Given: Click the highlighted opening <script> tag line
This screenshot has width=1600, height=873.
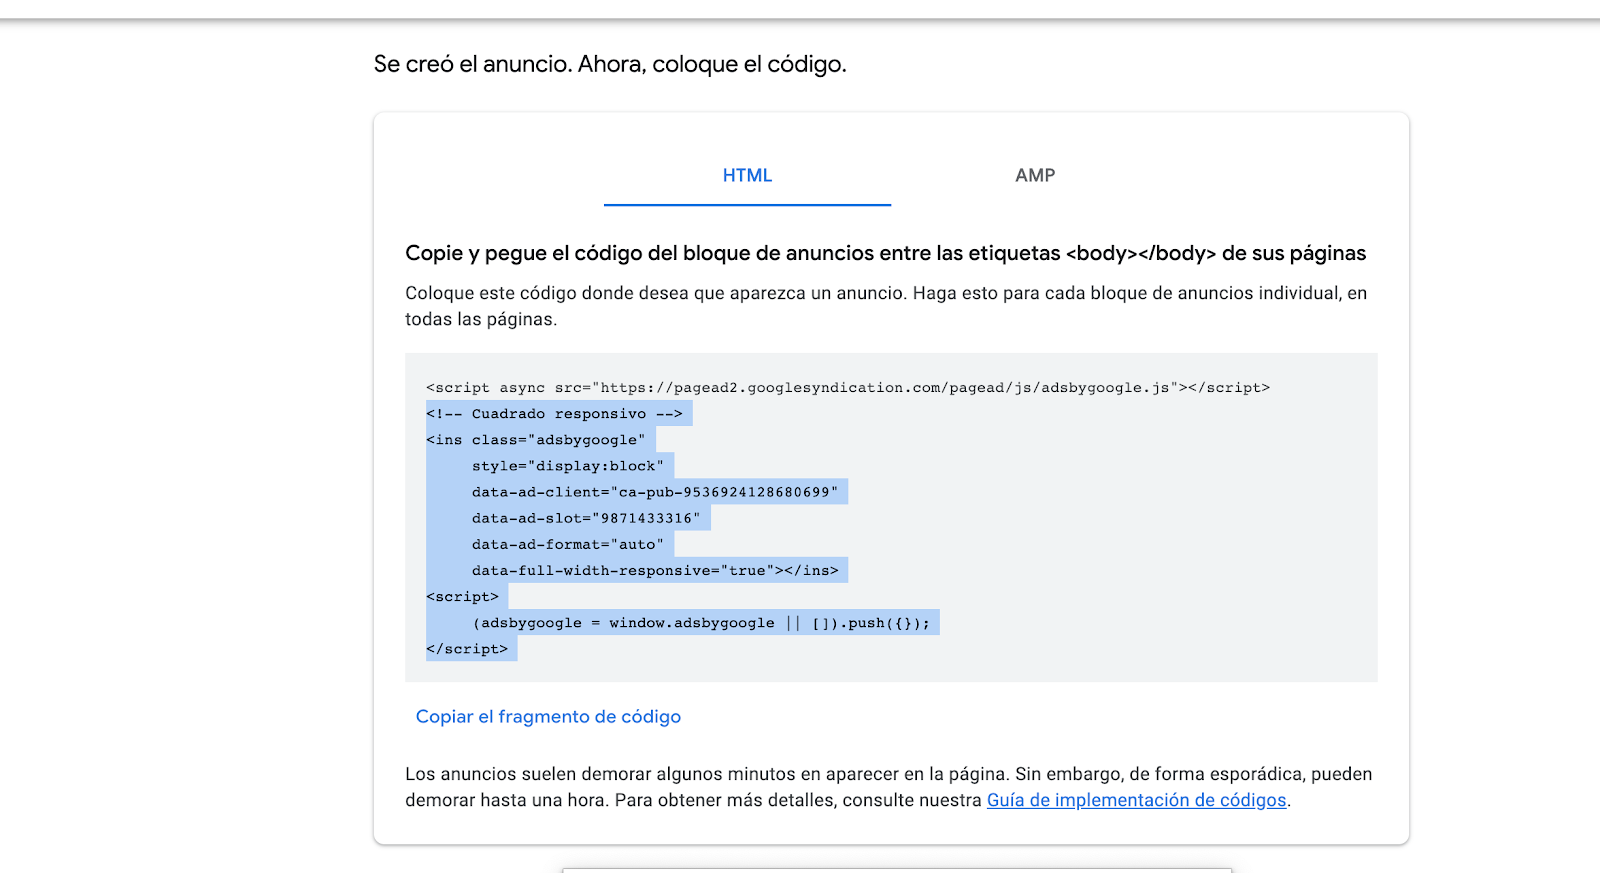Looking at the screenshot, I should pos(462,597).
